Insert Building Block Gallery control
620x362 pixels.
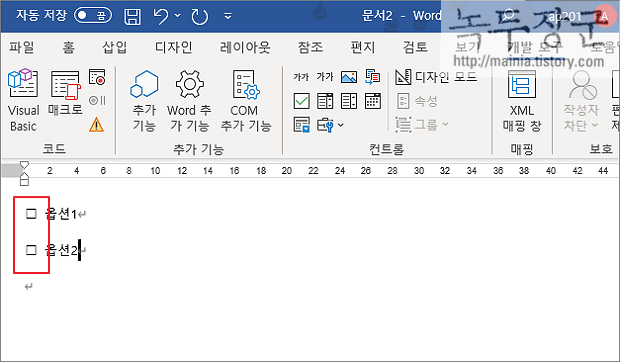tap(372, 77)
